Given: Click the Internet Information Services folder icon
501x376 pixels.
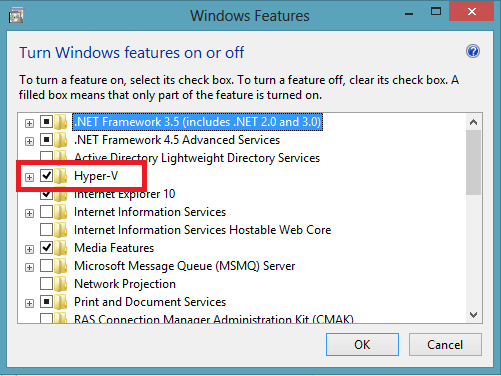Looking at the screenshot, I should [61, 212].
